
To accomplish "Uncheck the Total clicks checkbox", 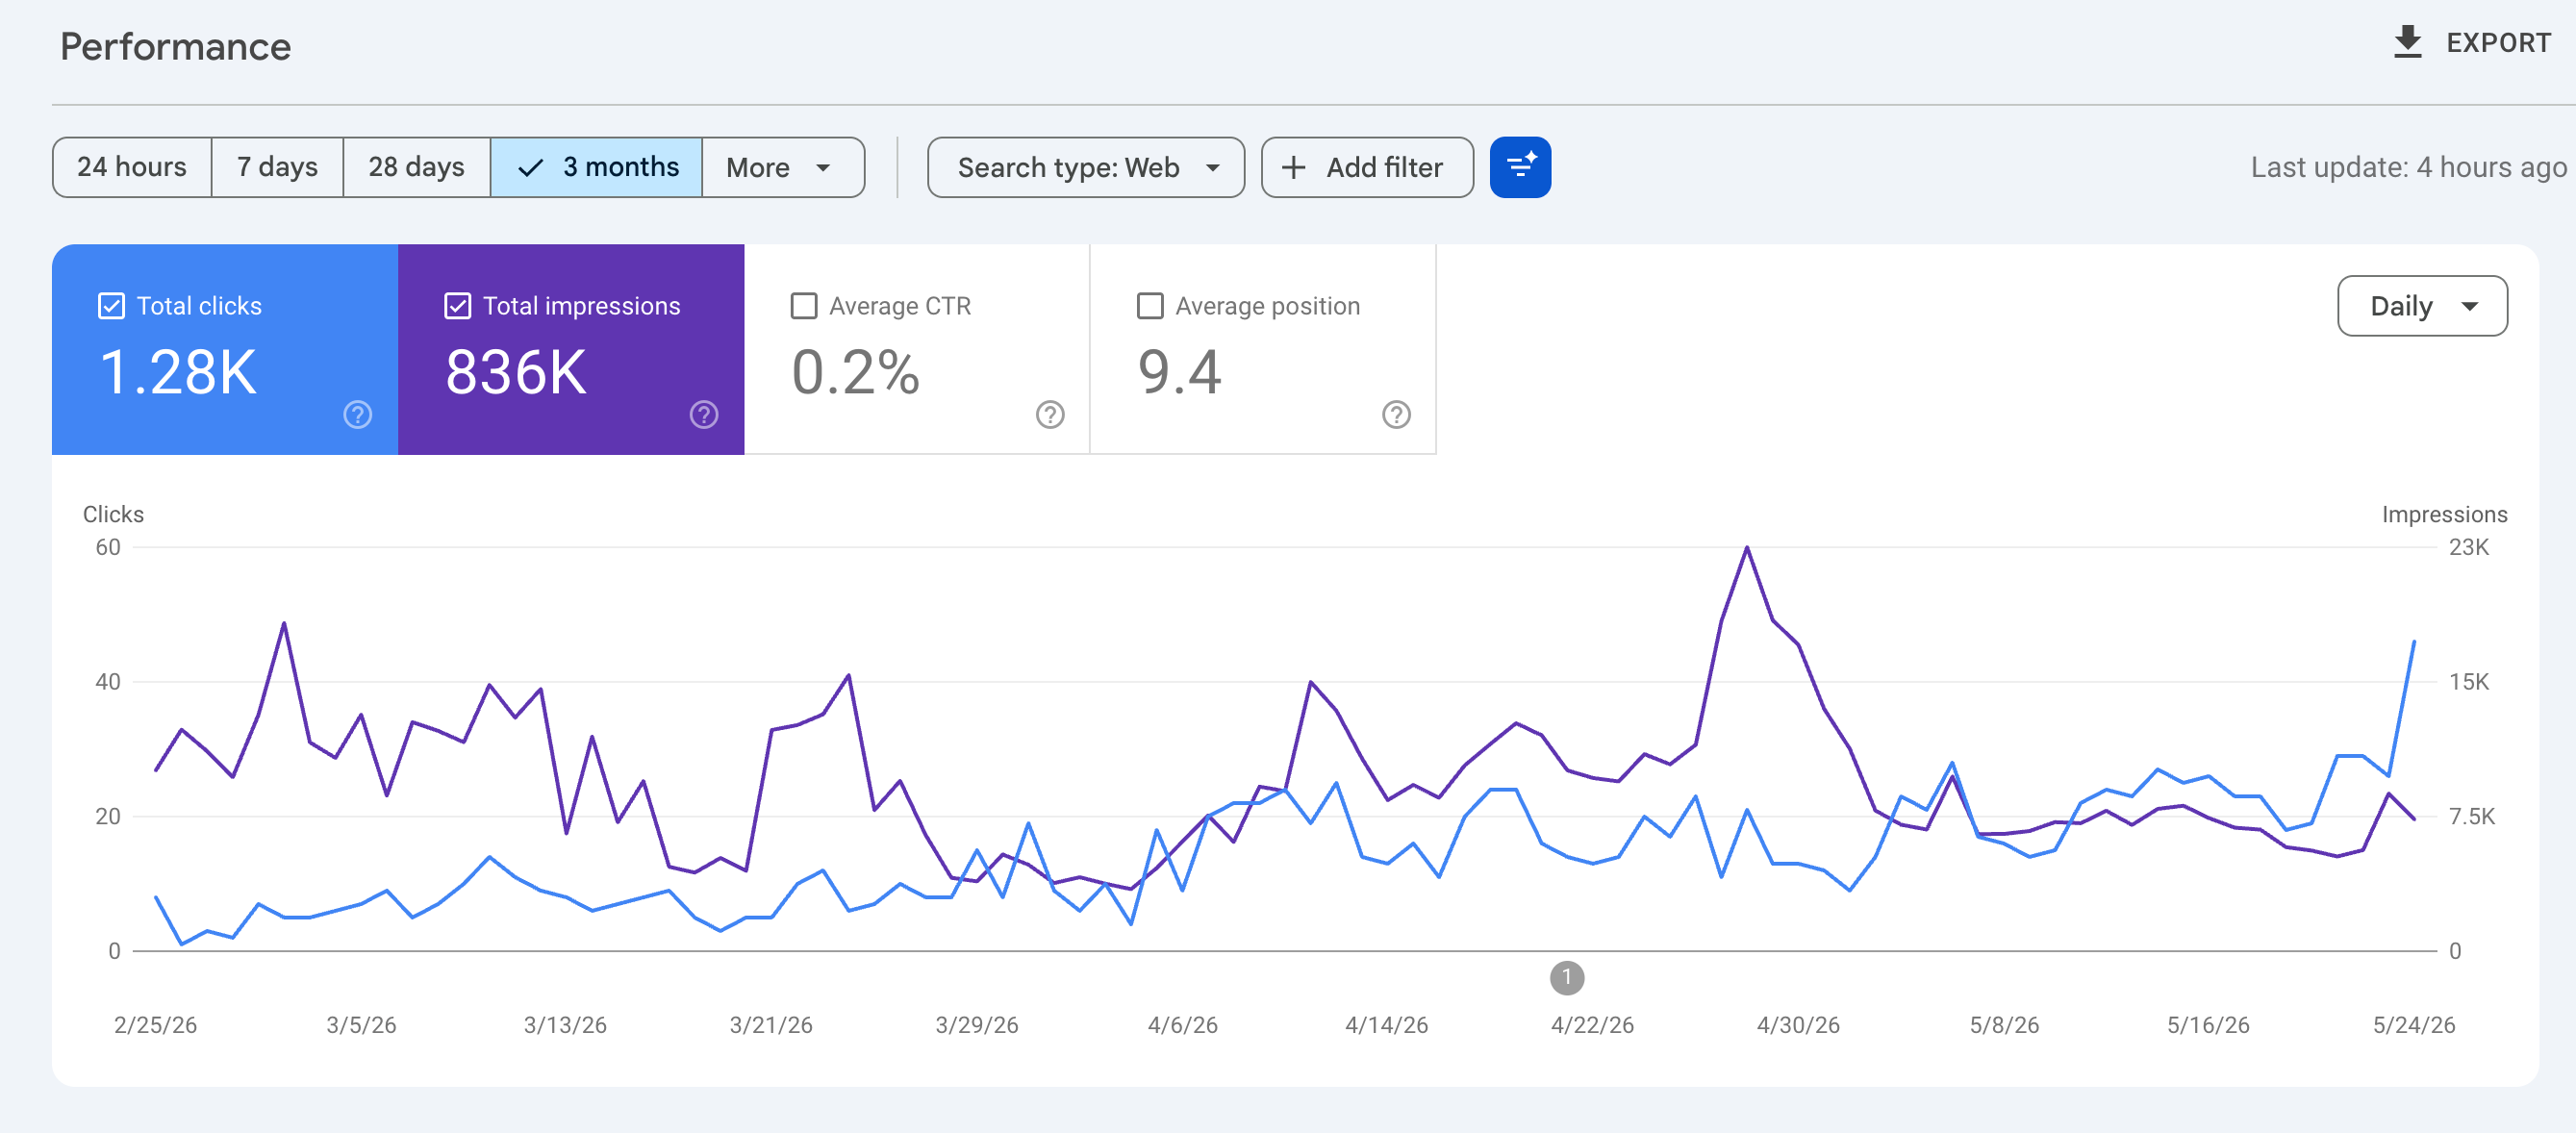I will tap(111, 306).
